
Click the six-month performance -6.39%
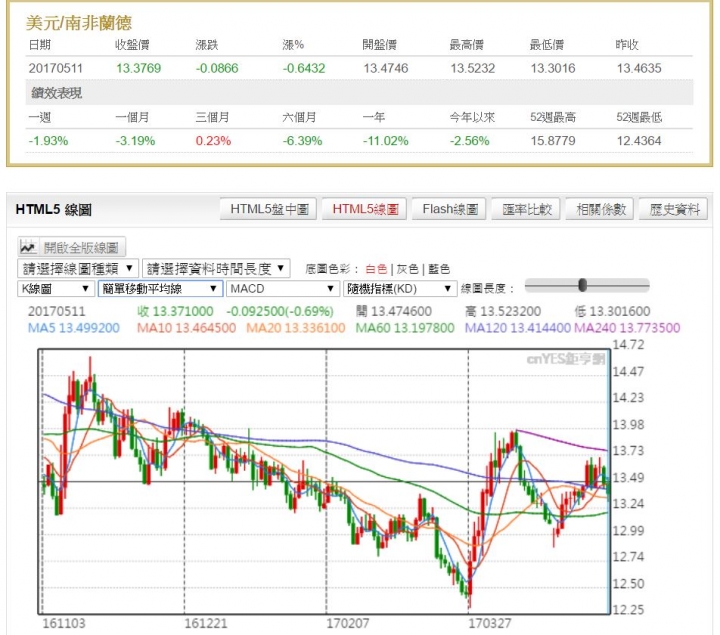[302, 140]
